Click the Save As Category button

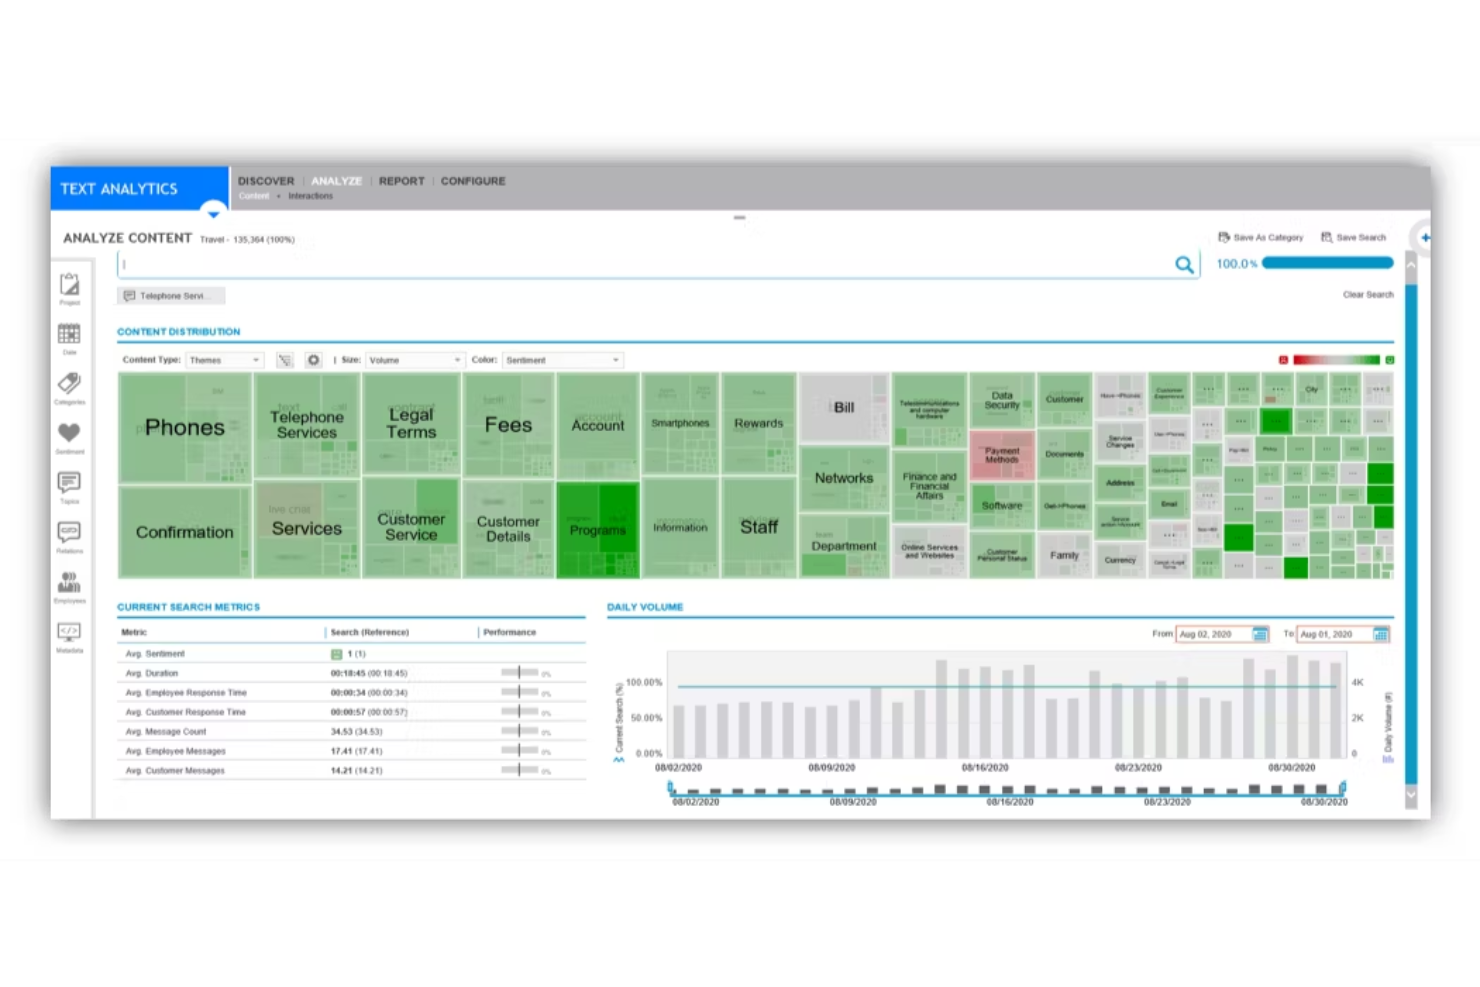point(1261,237)
